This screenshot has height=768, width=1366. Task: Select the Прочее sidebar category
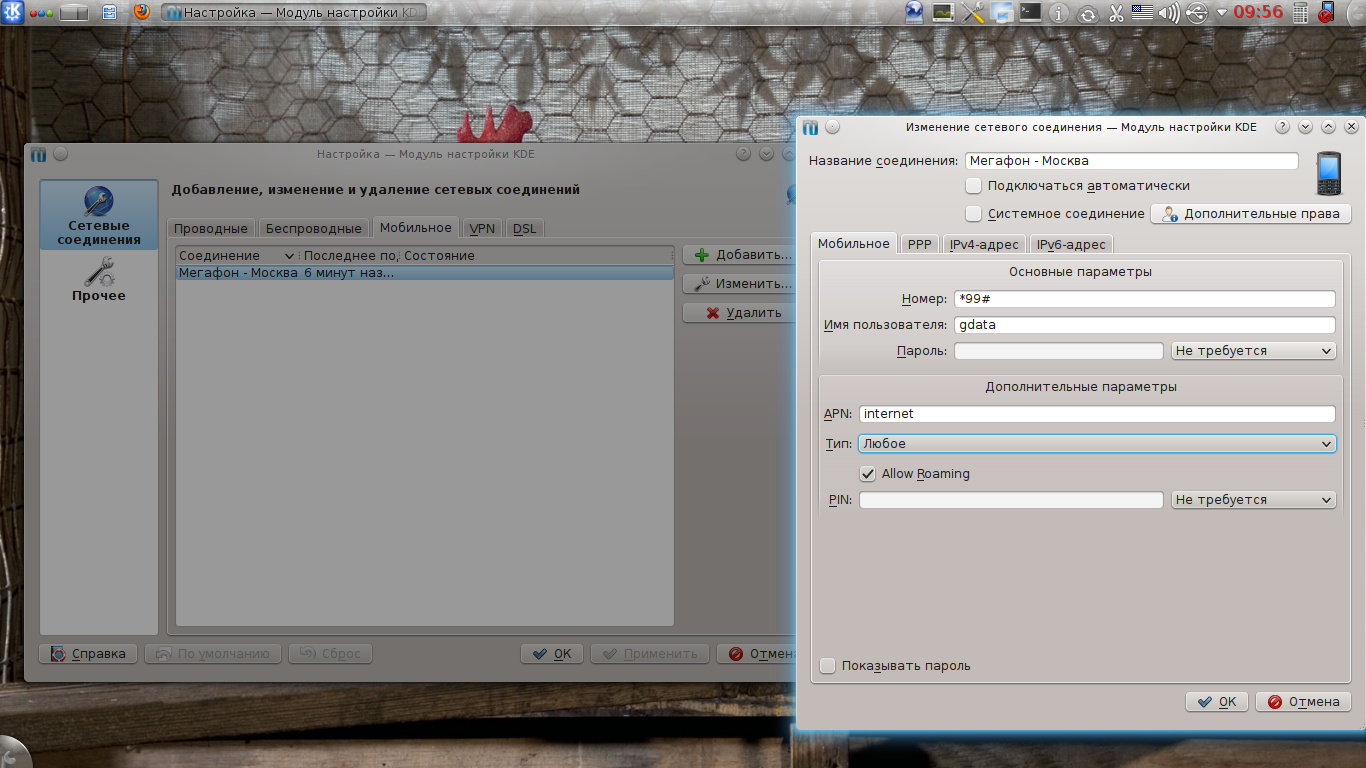(x=99, y=279)
